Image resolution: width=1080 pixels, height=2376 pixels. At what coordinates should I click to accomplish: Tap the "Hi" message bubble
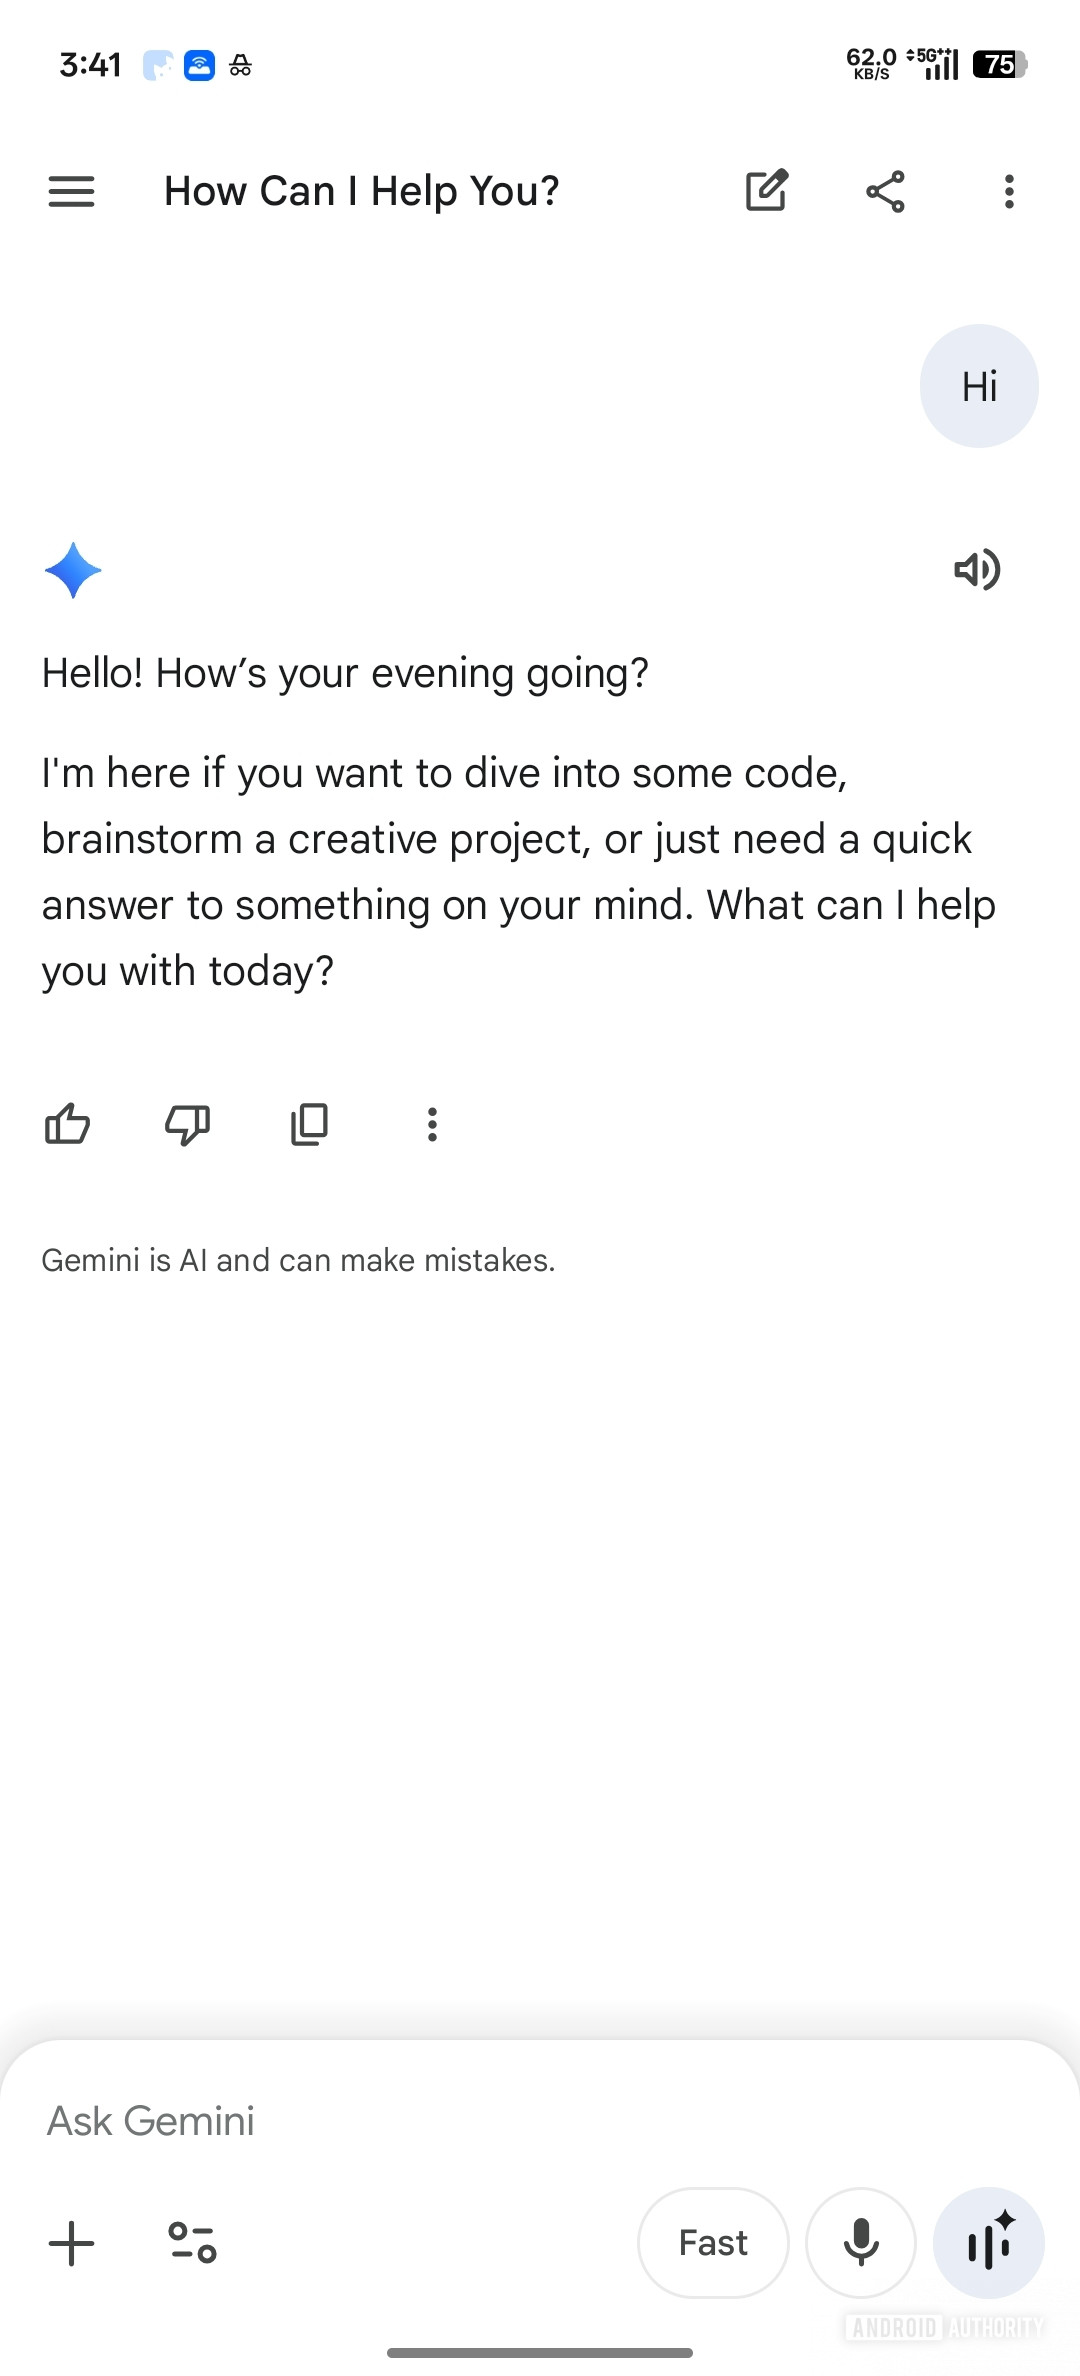(x=979, y=387)
